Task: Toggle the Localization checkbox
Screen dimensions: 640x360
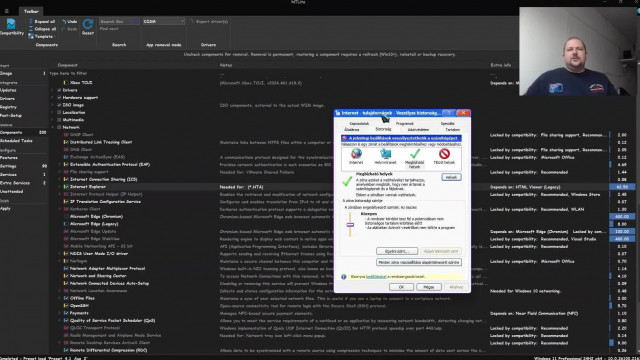Action: pos(59,112)
